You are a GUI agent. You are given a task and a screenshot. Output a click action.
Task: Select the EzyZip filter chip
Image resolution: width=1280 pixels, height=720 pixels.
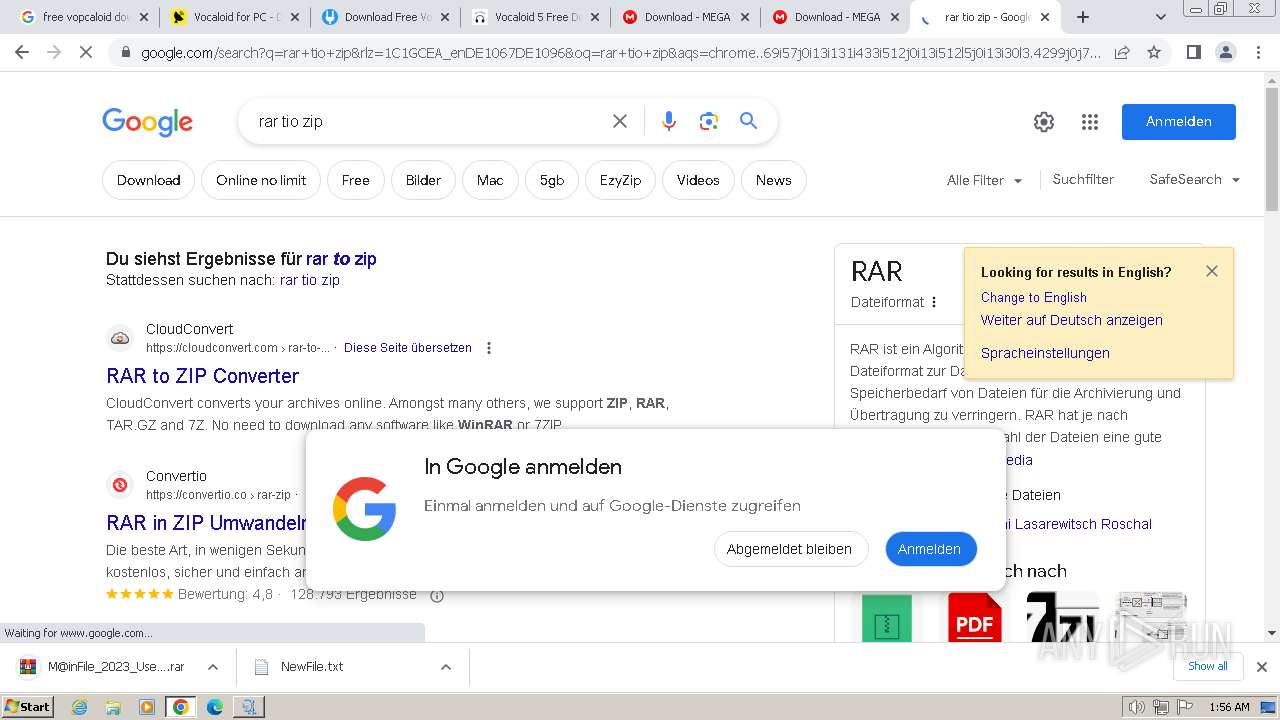[x=620, y=180]
